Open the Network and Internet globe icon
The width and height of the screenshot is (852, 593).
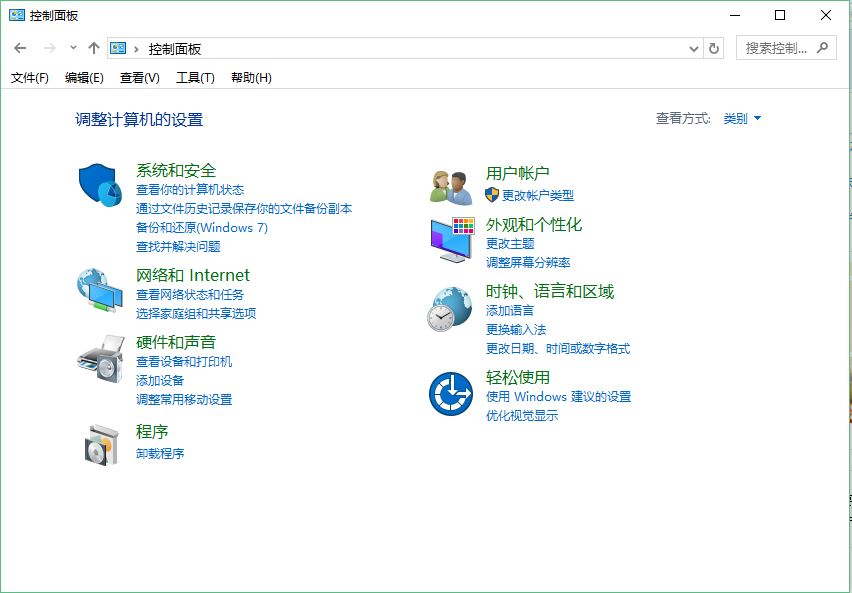(99, 290)
